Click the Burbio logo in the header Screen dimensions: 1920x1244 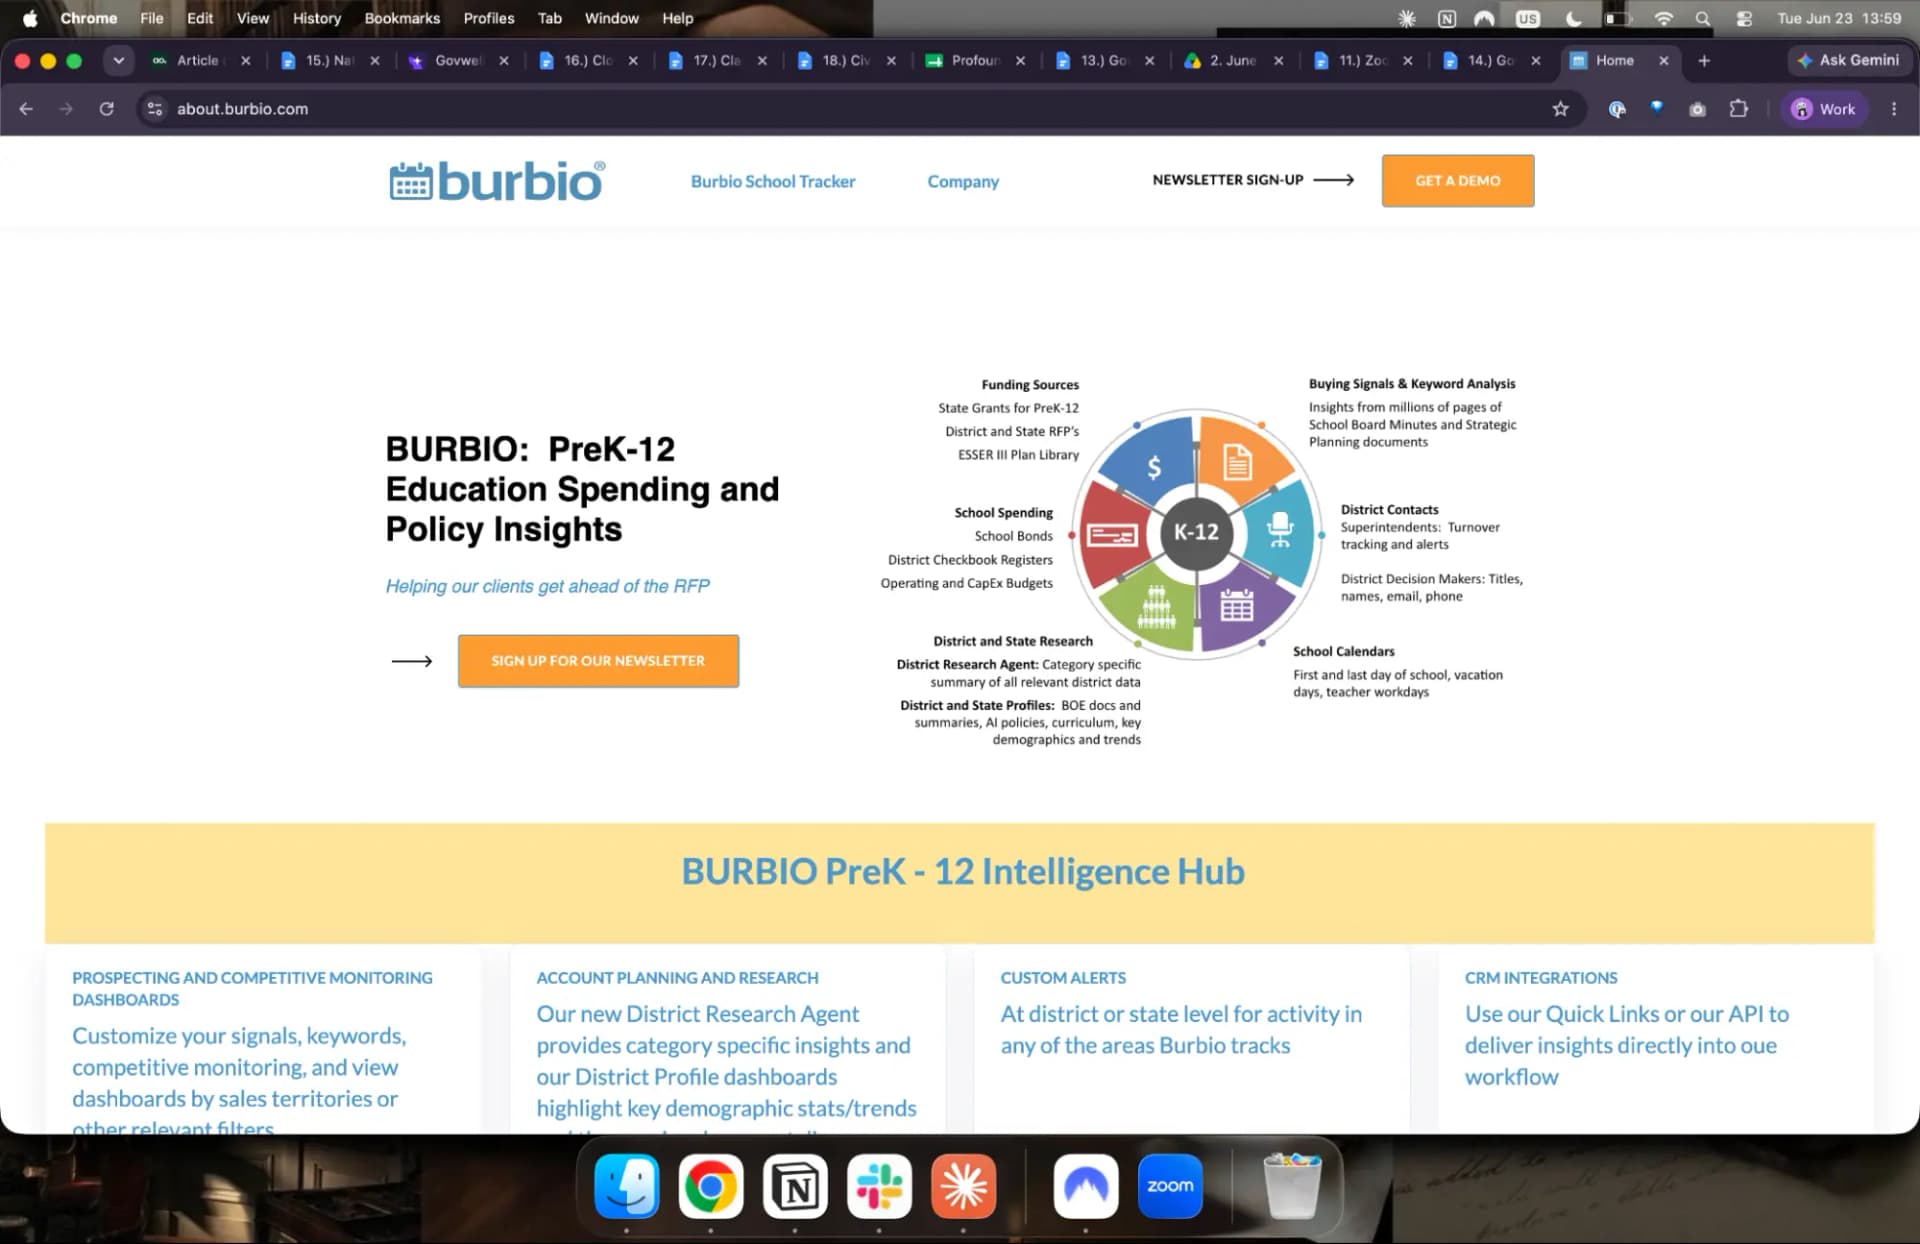pyautogui.click(x=497, y=181)
